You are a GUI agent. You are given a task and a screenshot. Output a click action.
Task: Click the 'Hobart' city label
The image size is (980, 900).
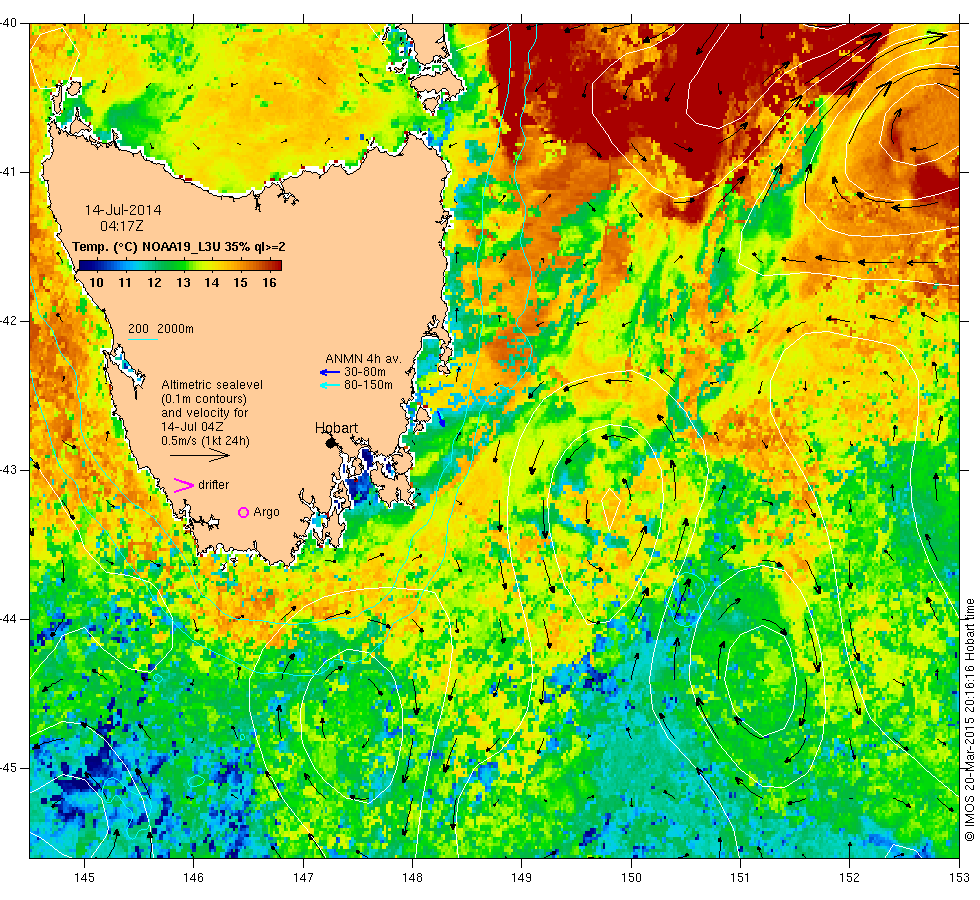coord(336,428)
